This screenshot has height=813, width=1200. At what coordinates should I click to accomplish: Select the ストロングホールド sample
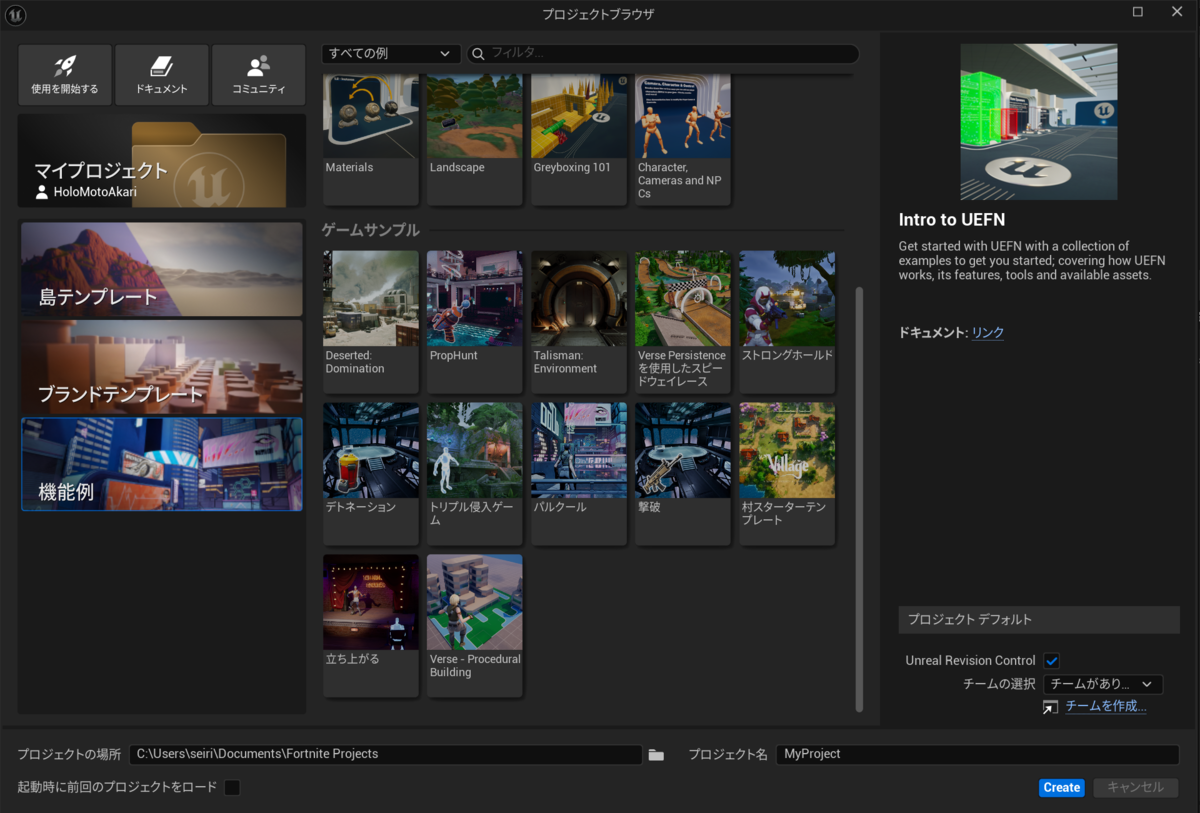click(787, 322)
